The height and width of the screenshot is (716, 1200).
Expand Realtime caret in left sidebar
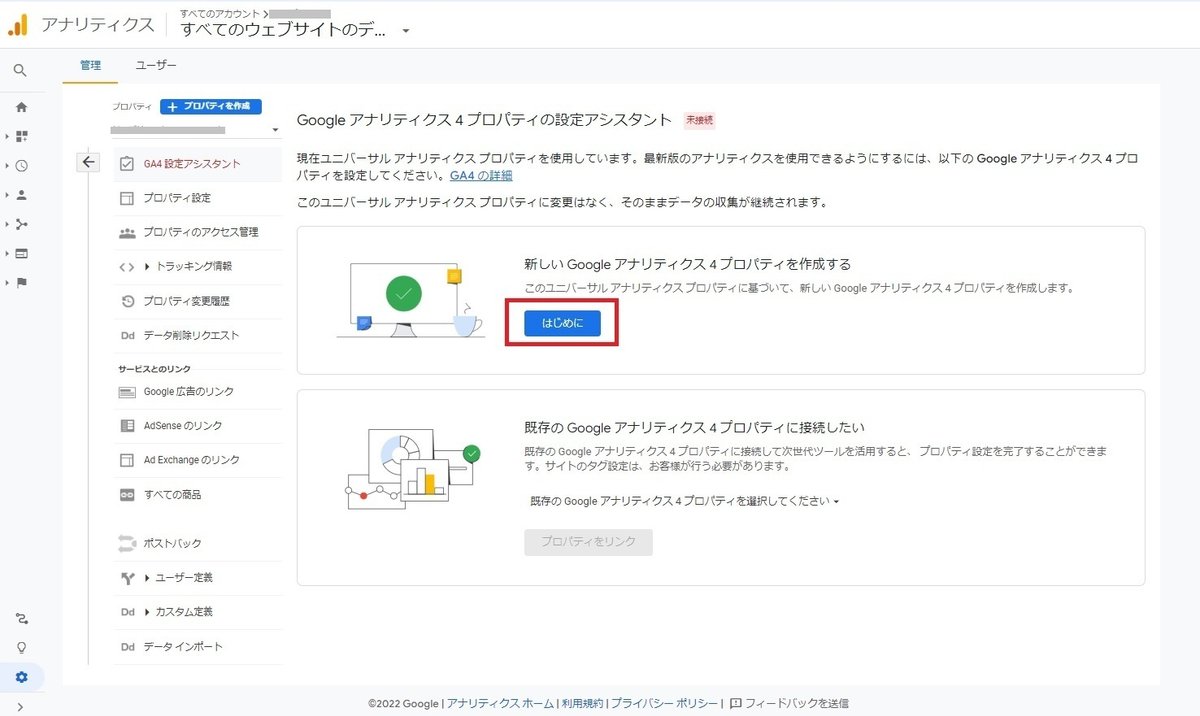(x=8, y=166)
